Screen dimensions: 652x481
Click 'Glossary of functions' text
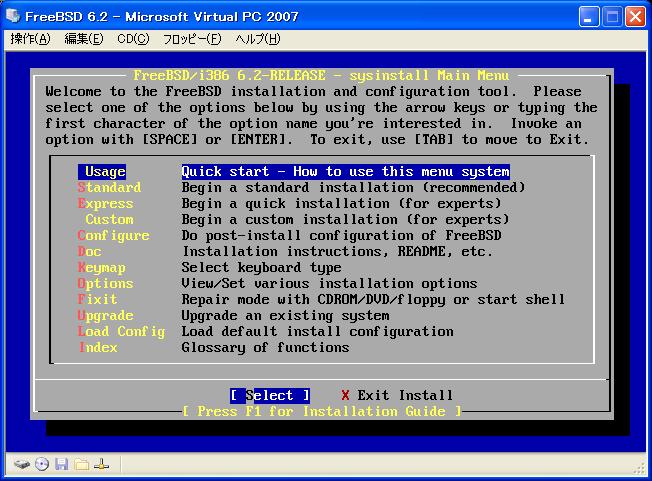tap(266, 348)
